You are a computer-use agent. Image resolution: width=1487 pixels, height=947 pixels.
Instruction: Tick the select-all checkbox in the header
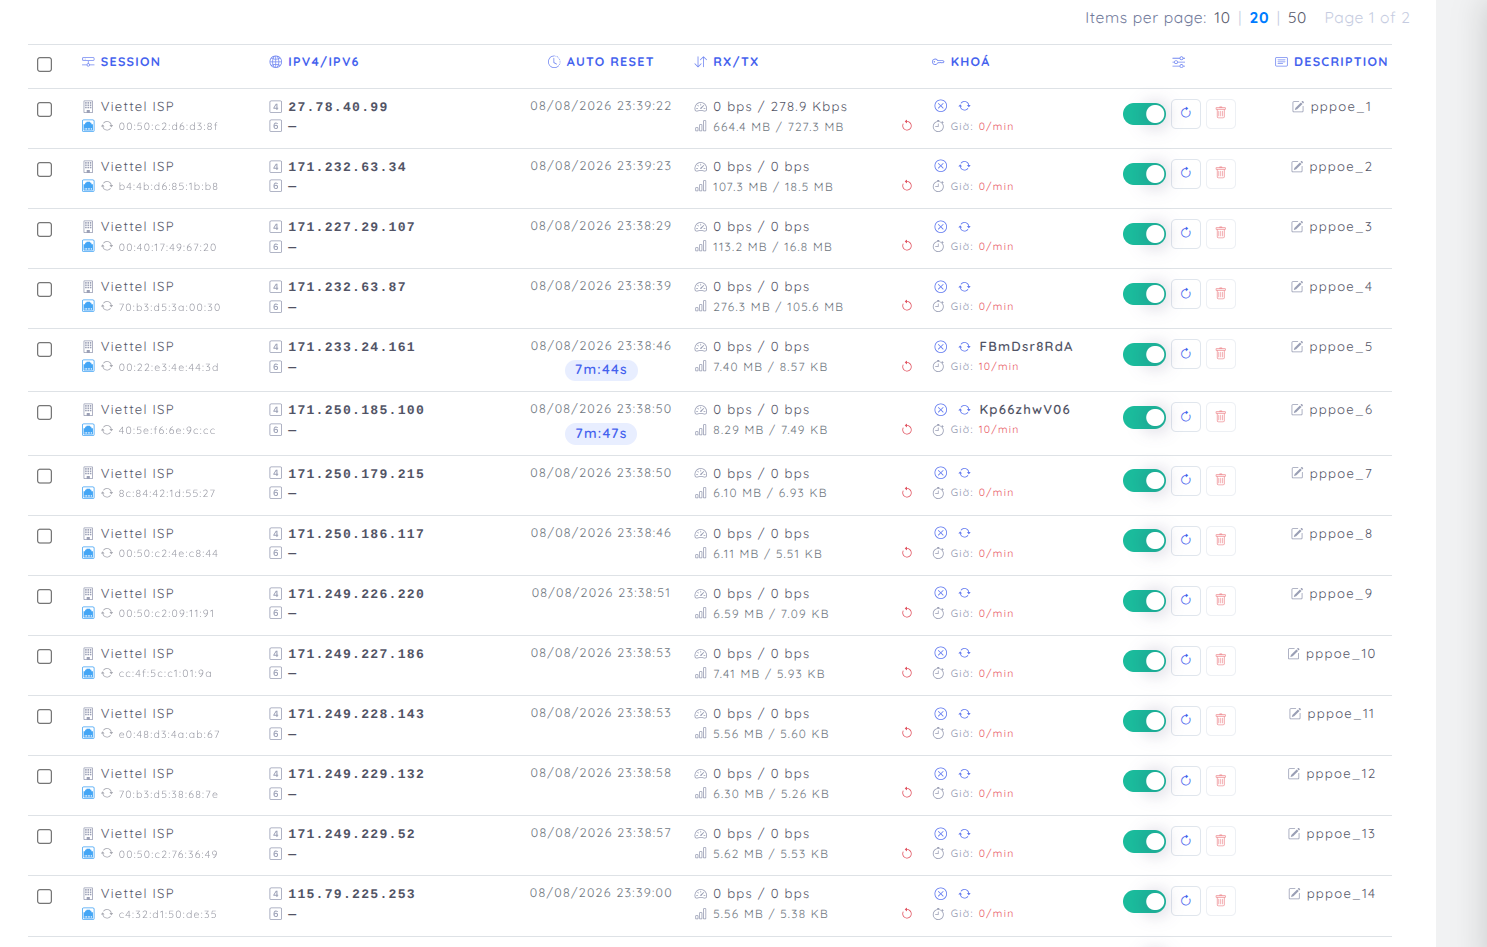point(44,64)
